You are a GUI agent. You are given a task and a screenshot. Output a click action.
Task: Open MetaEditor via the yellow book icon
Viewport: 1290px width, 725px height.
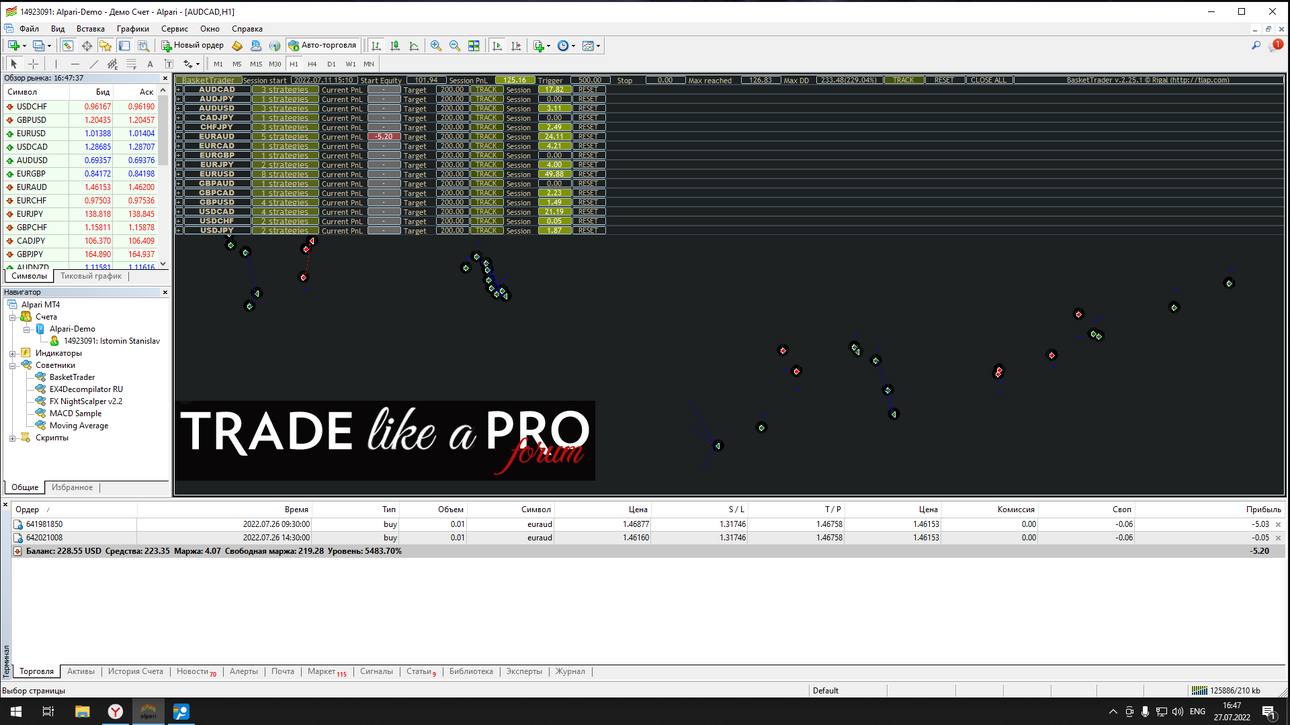click(237, 45)
